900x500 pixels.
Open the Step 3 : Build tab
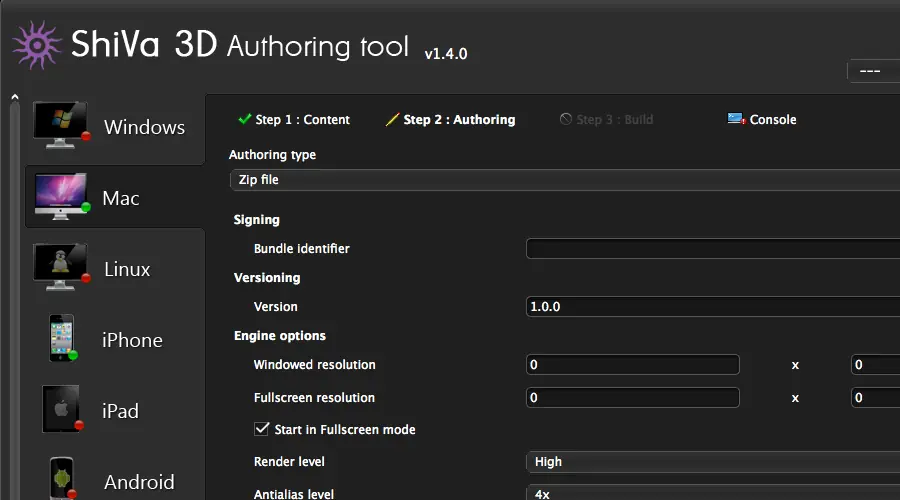[x=607, y=119]
